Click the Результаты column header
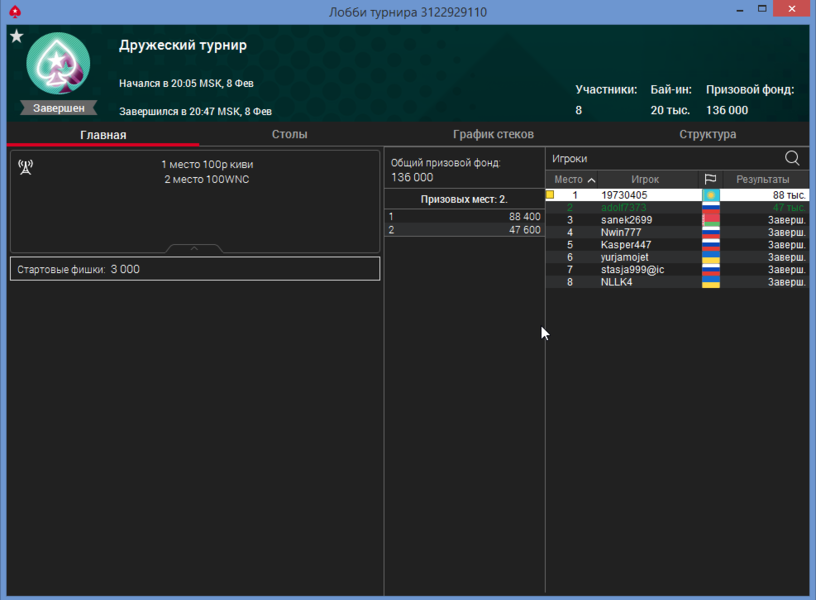This screenshot has height=600, width=816. (763, 180)
